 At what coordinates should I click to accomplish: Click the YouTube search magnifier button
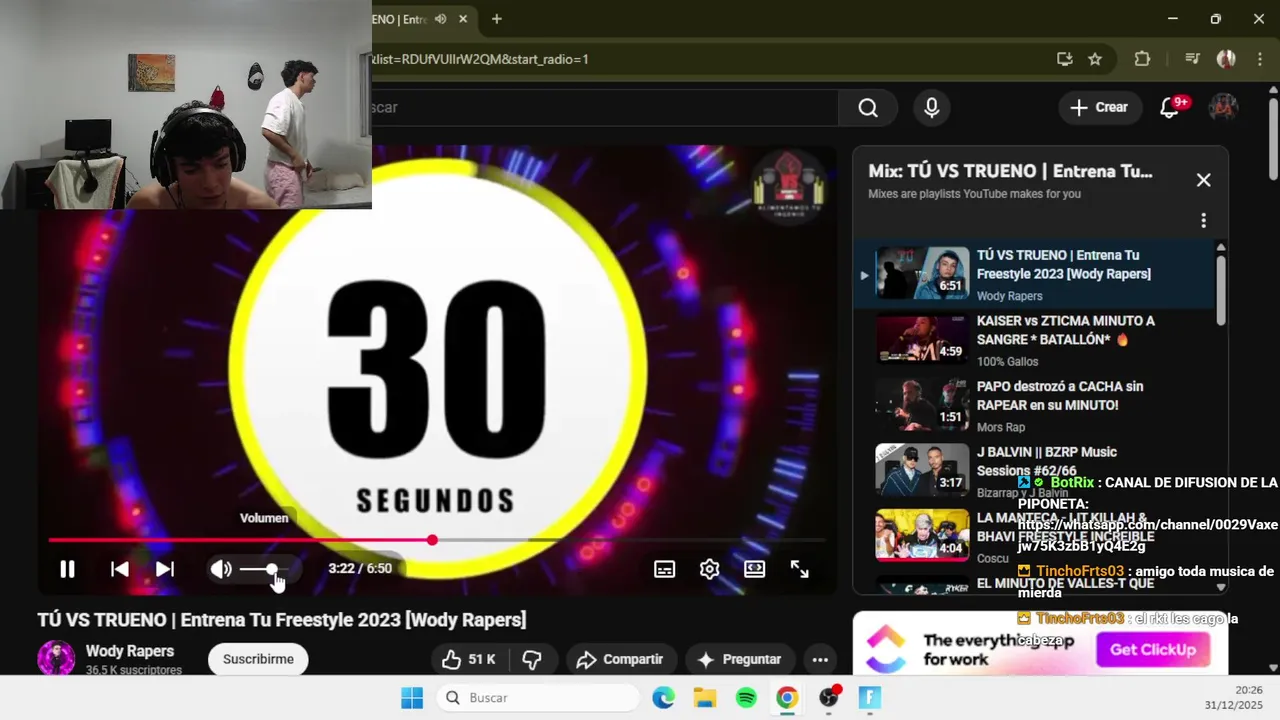(x=868, y=107)
